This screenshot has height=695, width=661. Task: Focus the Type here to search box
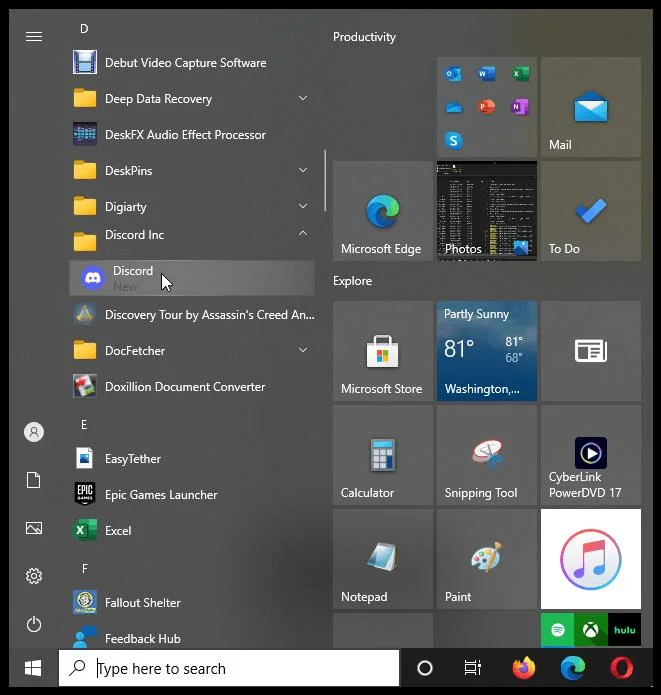coord(229,668)
